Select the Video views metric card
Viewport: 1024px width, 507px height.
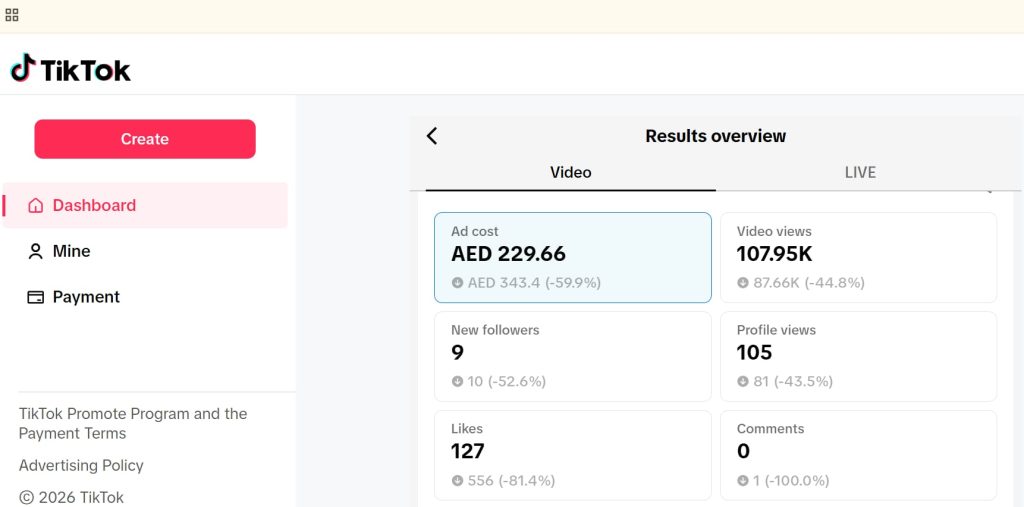[x=858, y=257]
